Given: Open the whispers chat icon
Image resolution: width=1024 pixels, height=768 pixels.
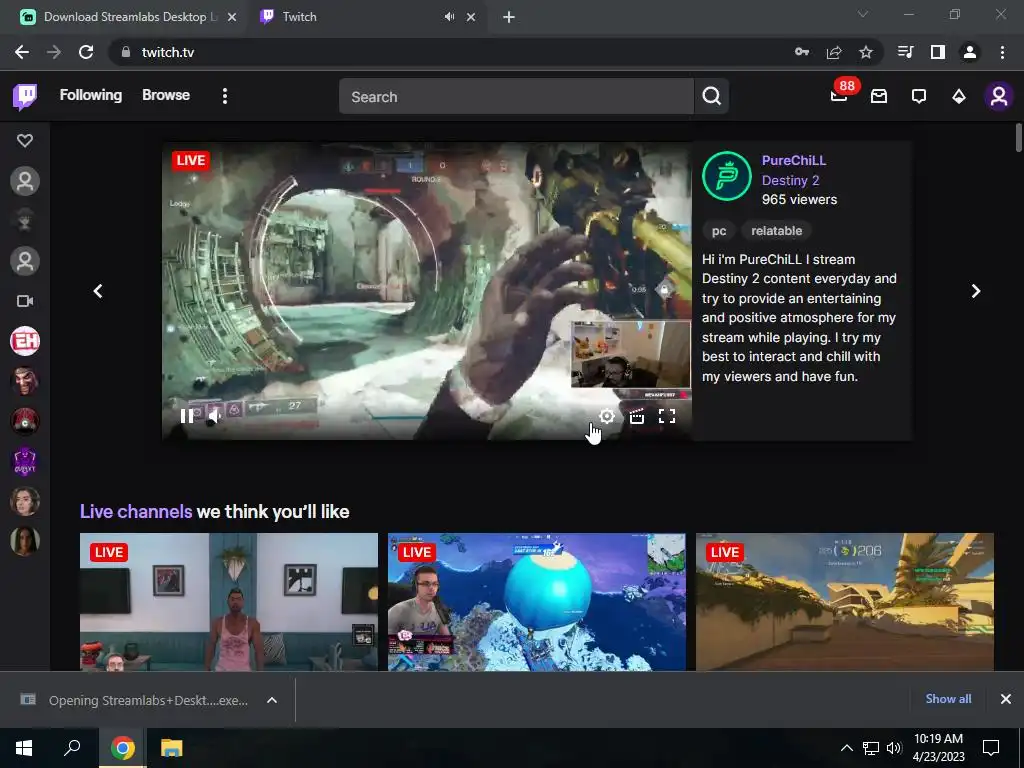Looking at the screenshot, I should click(x=919, y=97).
